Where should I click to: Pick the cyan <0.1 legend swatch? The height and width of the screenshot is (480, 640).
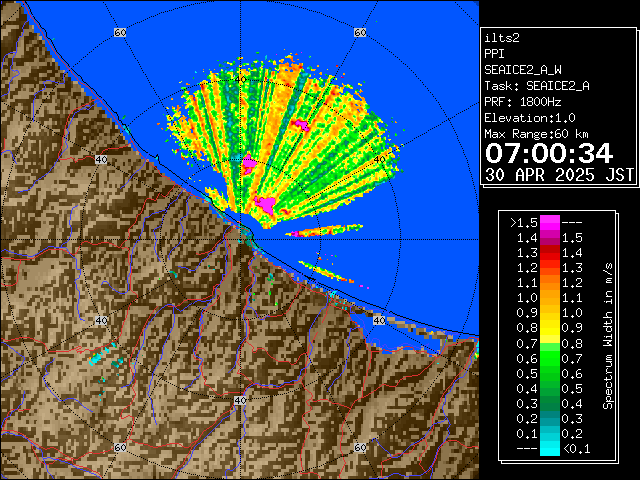pos(550,449)
